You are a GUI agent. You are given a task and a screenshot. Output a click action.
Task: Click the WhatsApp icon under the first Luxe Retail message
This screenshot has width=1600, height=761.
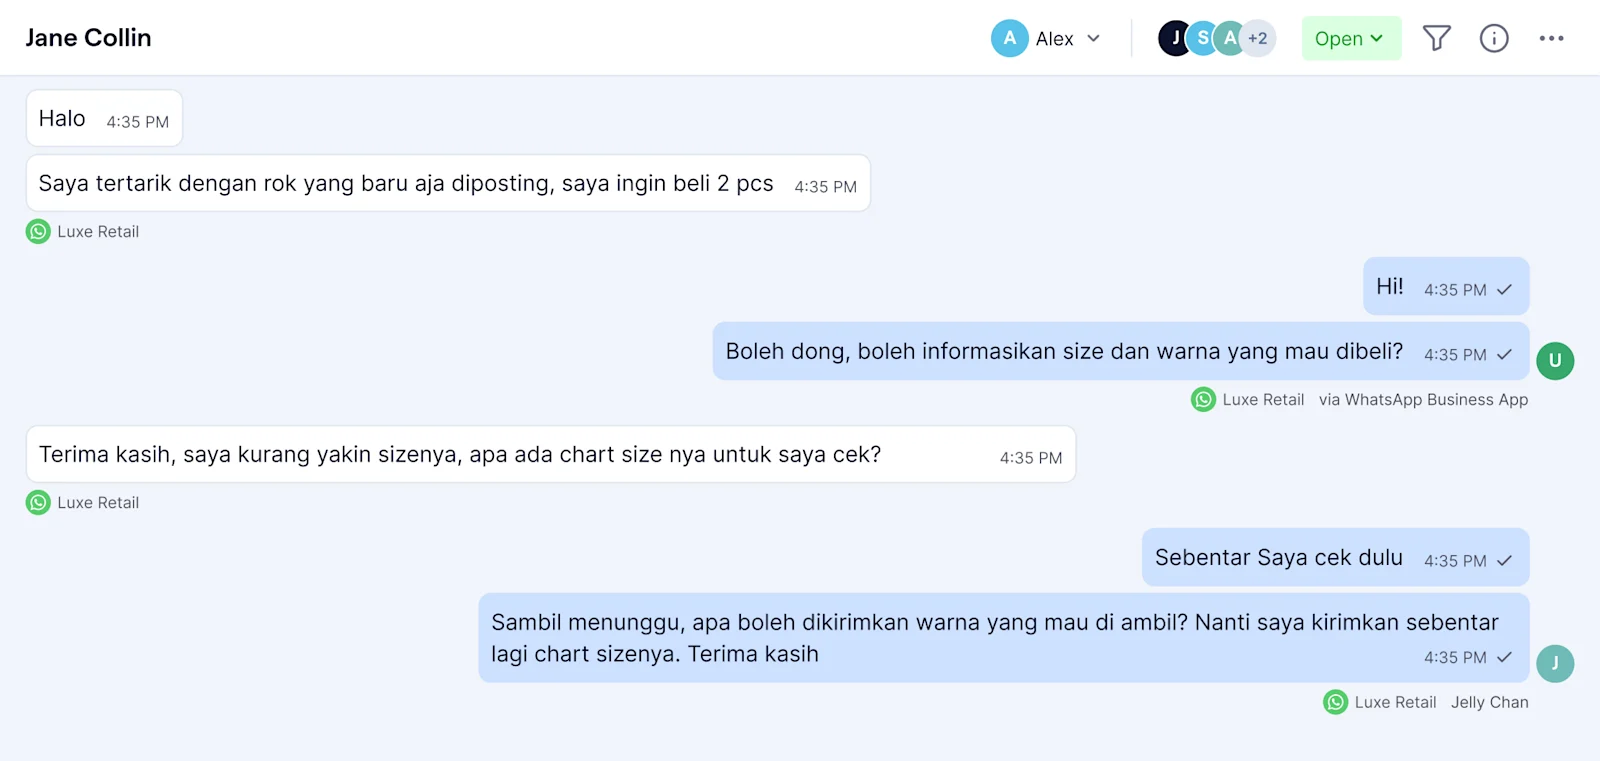(37, 231)
